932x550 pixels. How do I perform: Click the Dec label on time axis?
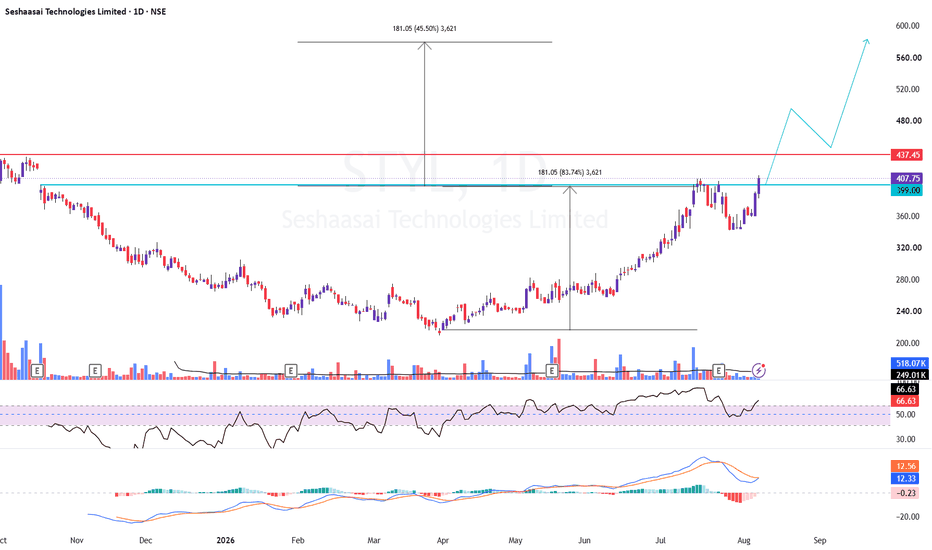[146, 540]
